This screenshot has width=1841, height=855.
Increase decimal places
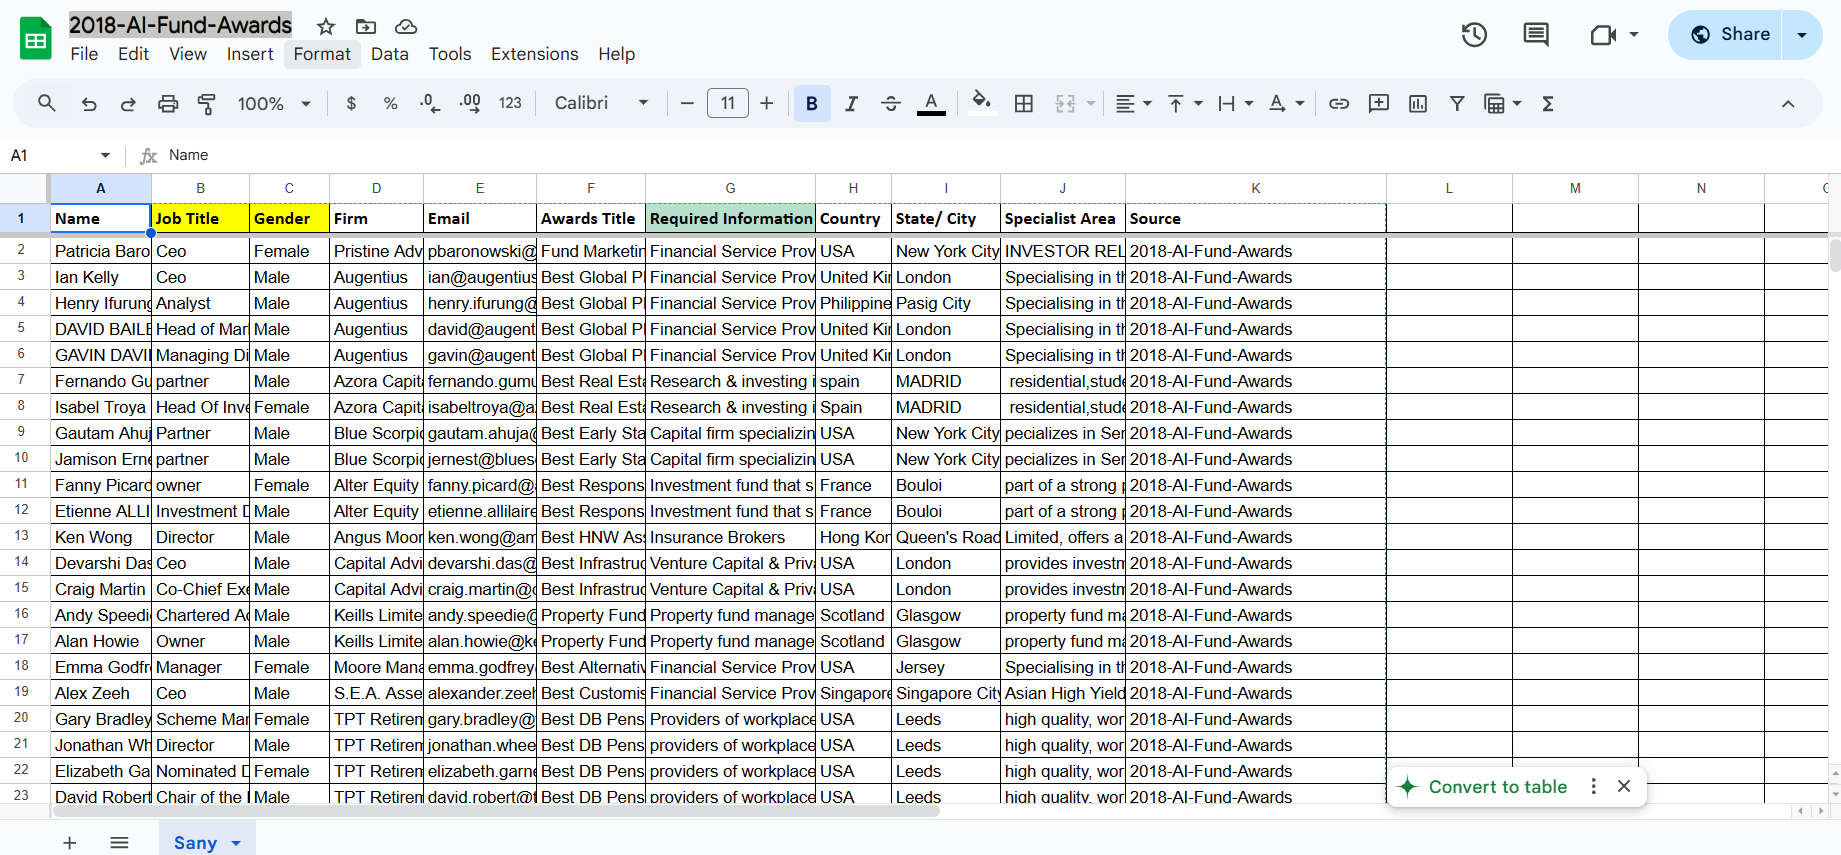(470, 103)
